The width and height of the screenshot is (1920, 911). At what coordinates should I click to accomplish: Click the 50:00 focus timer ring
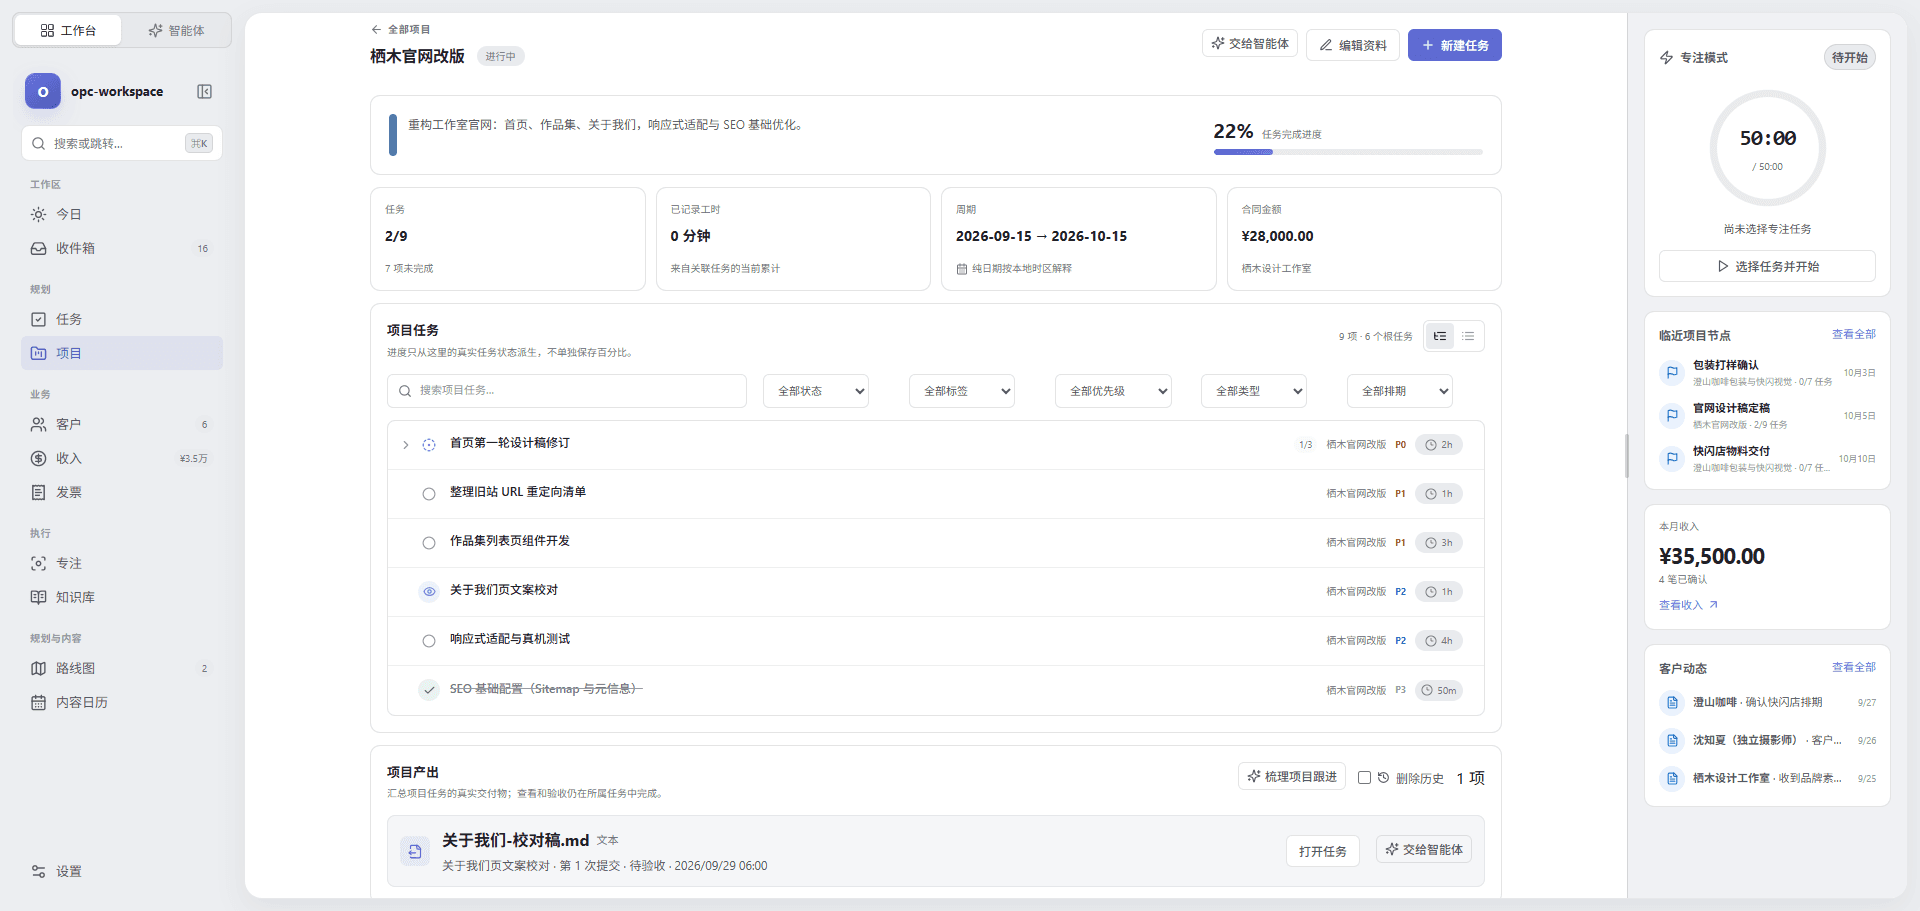pyautogui.click(x=1768, y=148)
